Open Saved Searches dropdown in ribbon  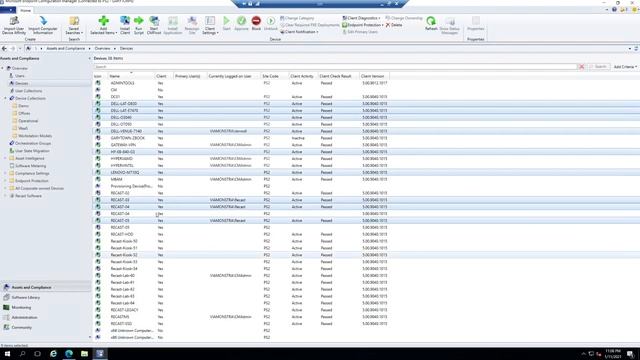[x=74, y=25]
